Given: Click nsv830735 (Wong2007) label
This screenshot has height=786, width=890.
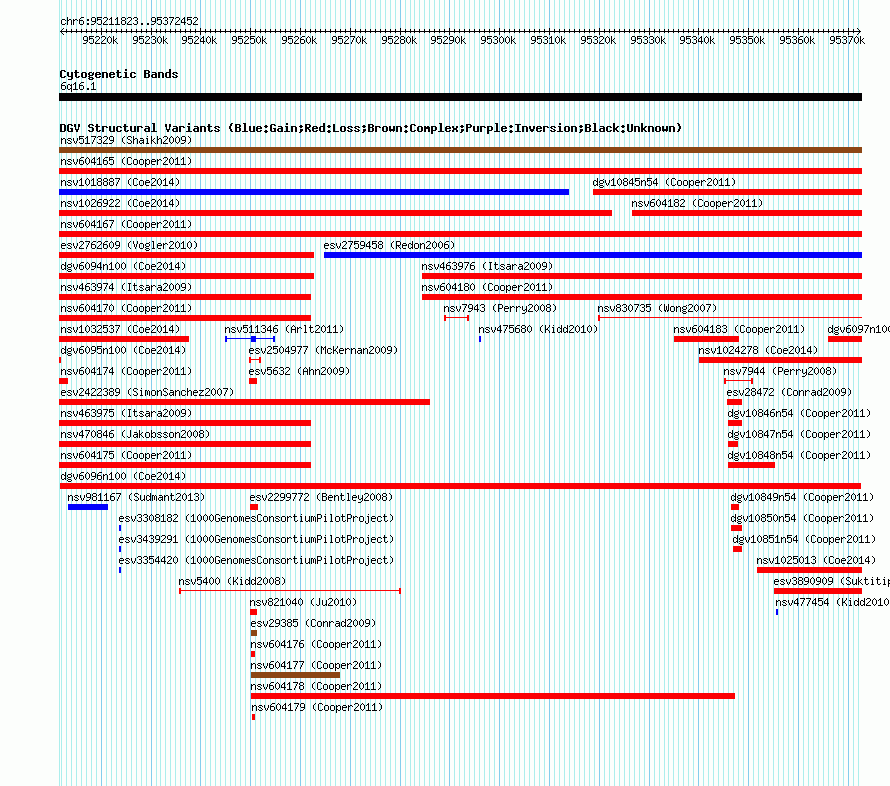Looking at the screenshot, I should point(657,308).
